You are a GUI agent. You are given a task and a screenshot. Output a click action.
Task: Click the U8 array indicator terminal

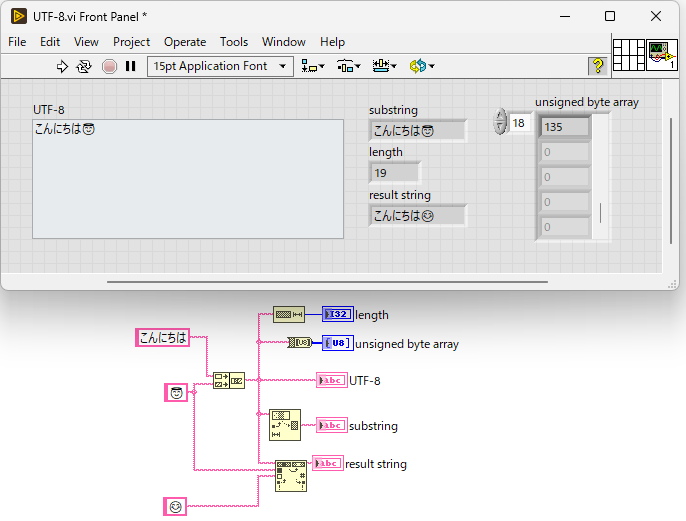[338, 343]
